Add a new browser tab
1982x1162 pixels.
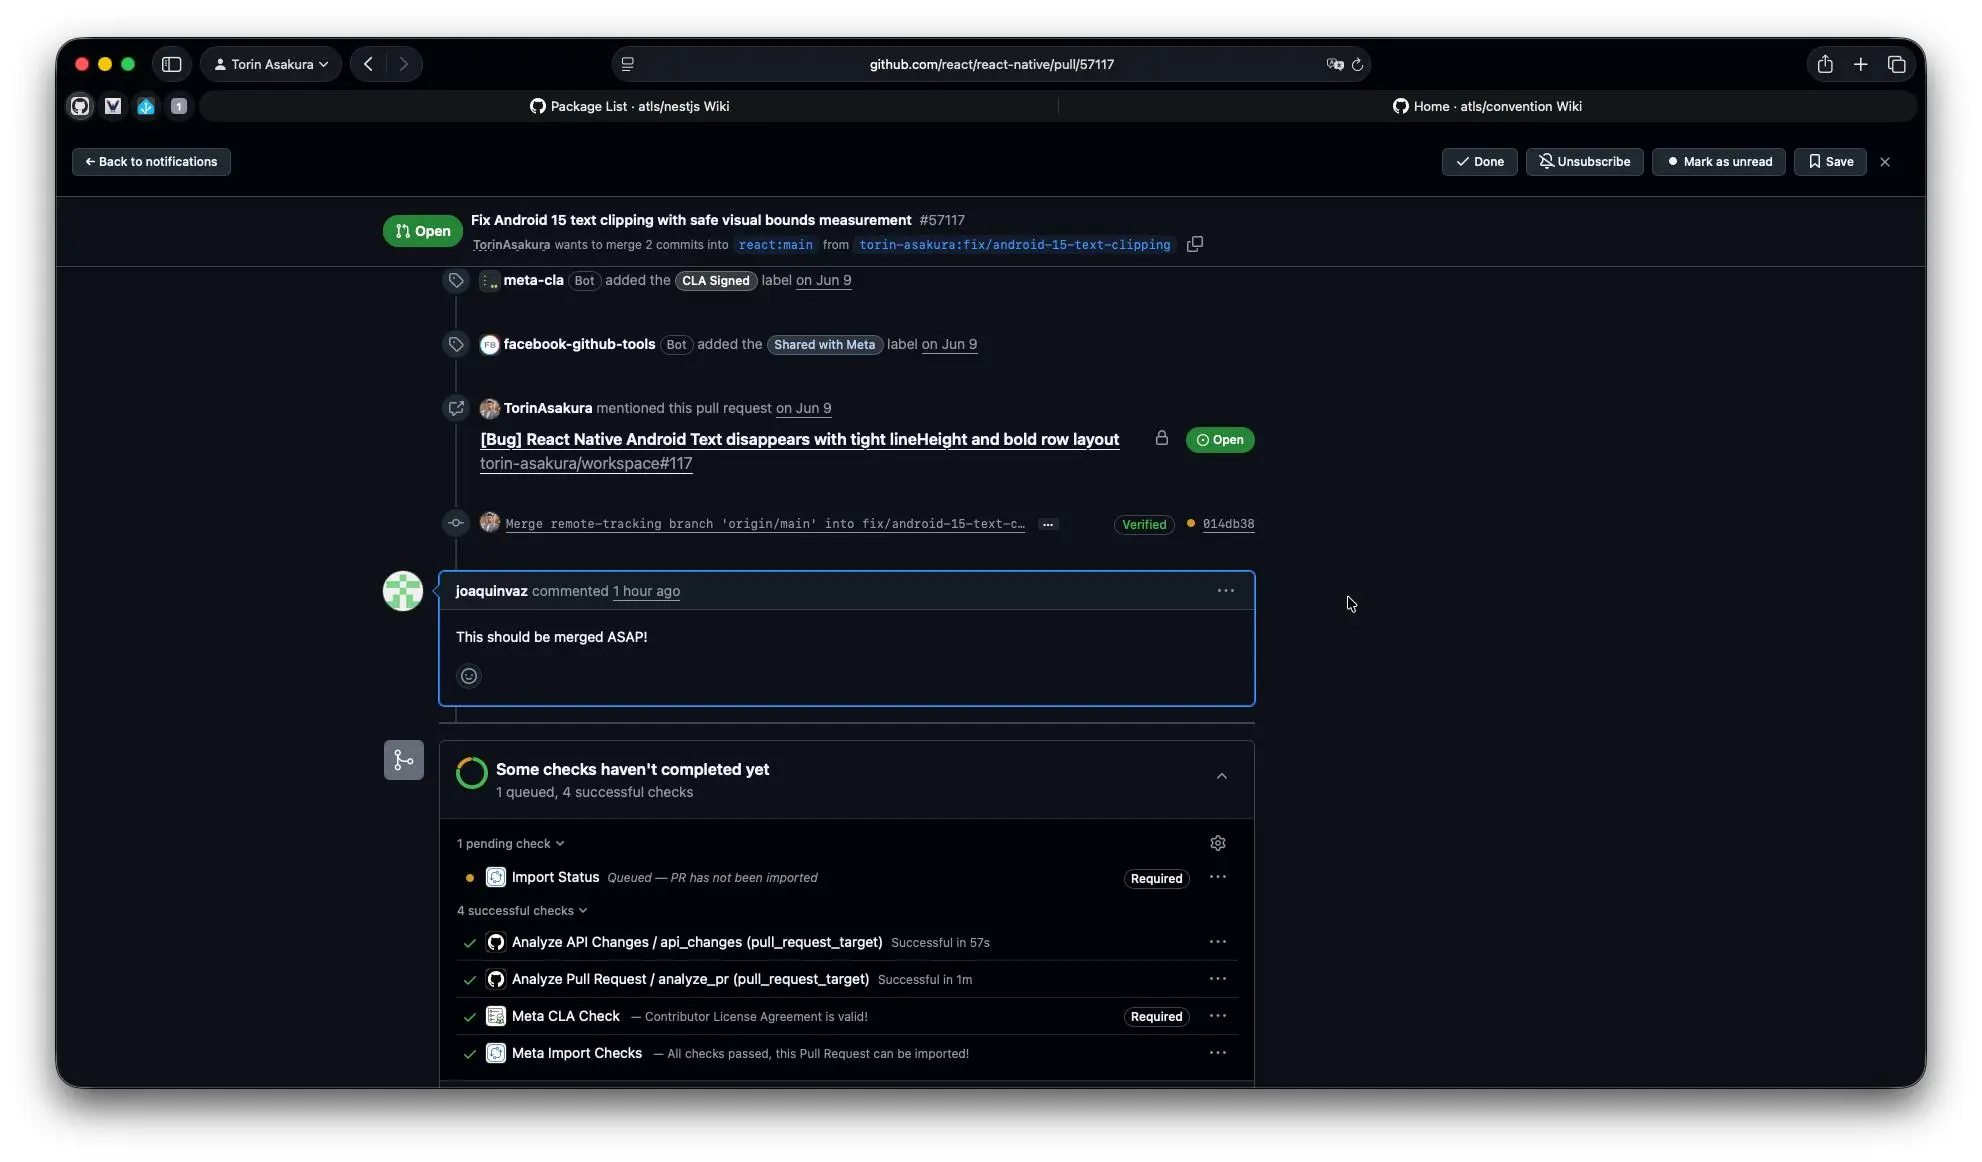[x=1860, y=64]
